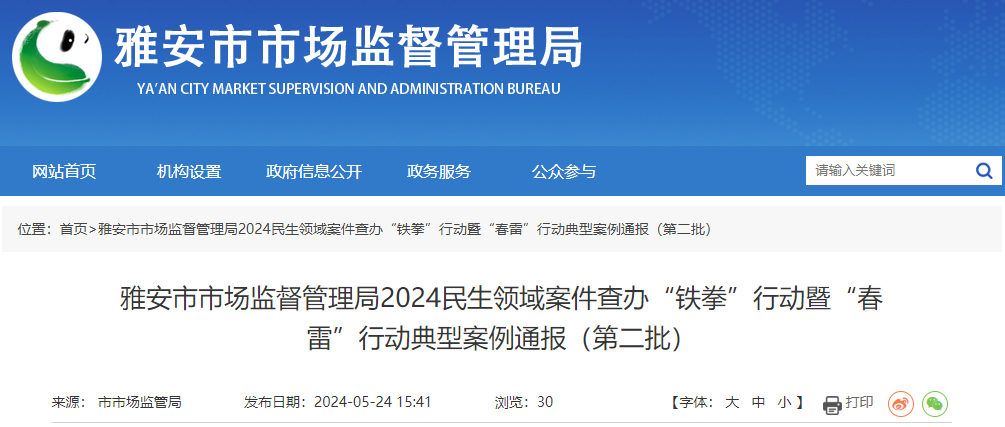Set font size to 大
The width and height of the screenshot is (1005, 427).
tap(731, 403)
